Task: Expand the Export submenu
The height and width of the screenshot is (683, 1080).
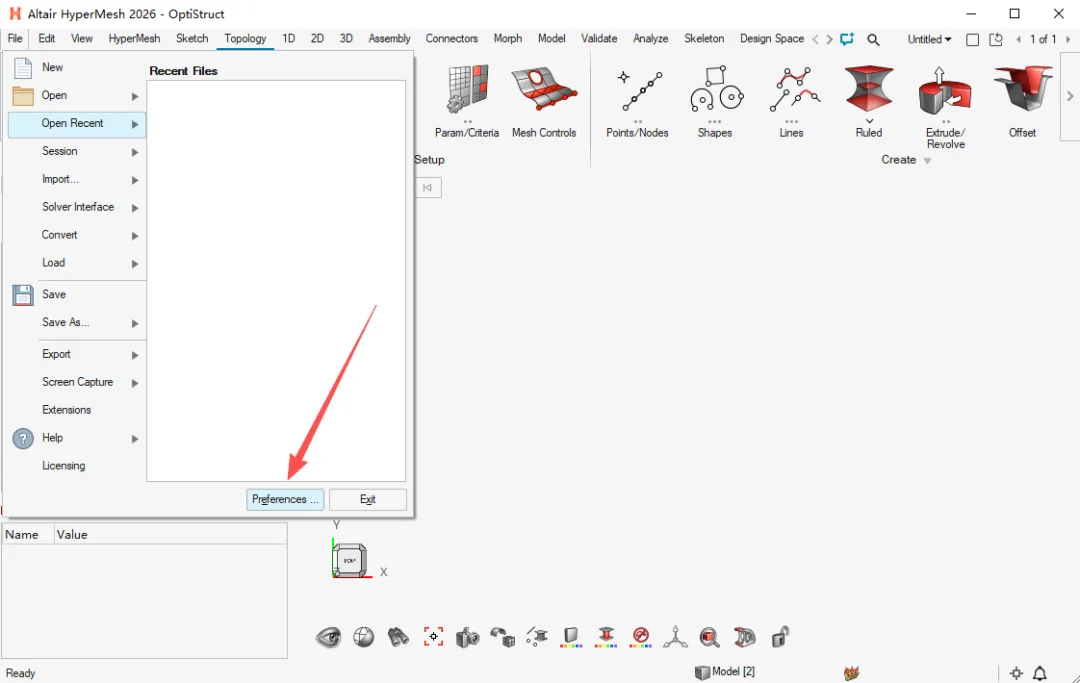Action: click(135, 355)
